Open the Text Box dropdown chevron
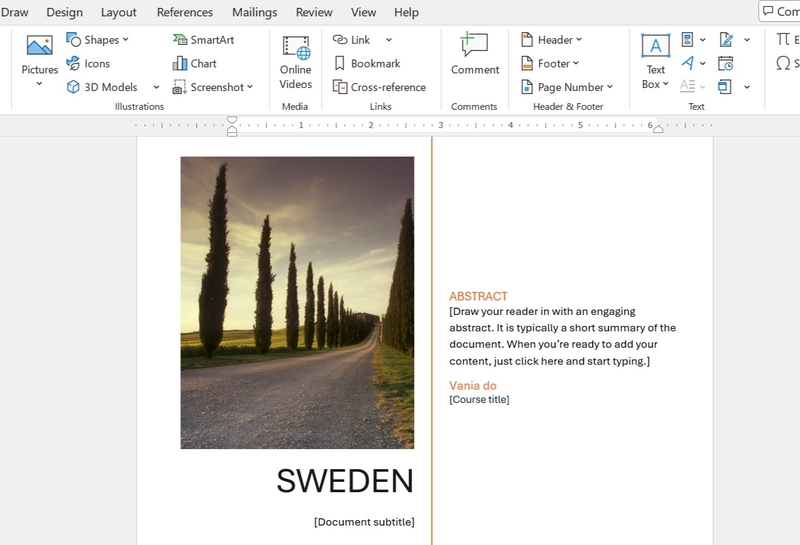The image size is (800, 545). tap(666, 84)
